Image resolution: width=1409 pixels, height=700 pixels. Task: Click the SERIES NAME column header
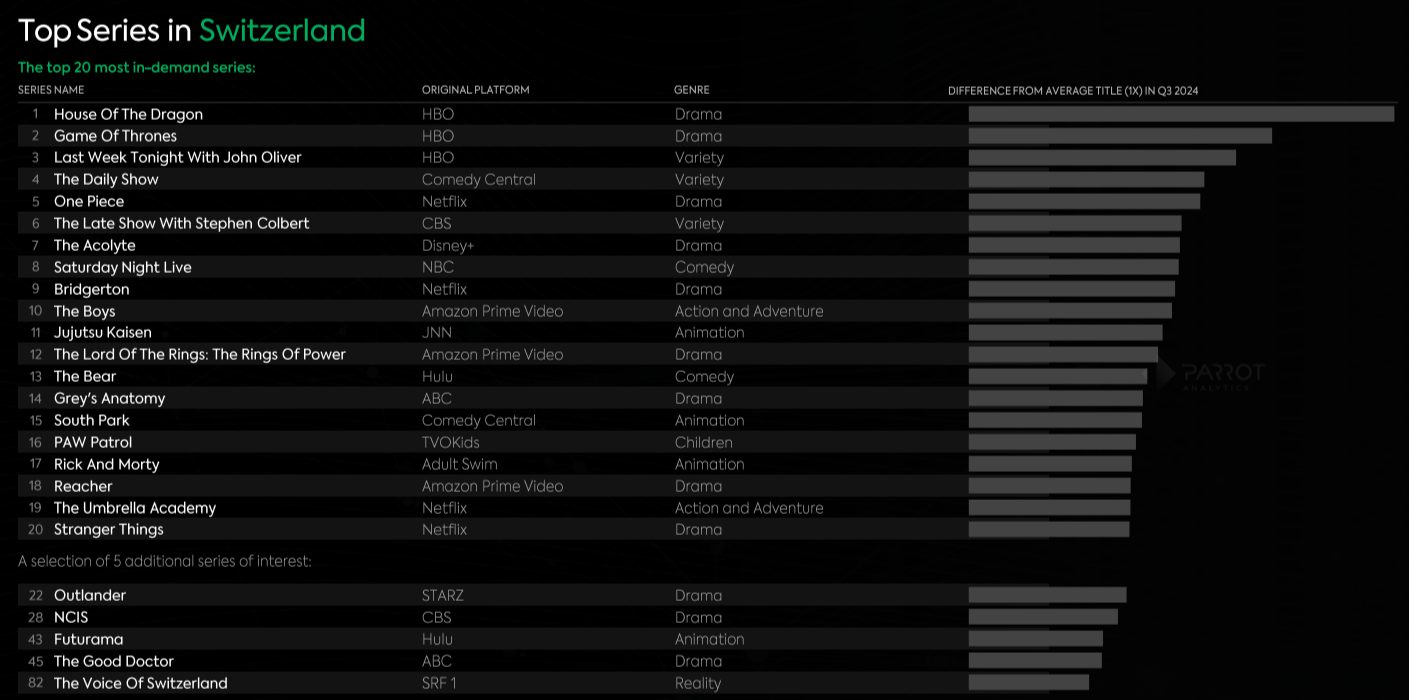tap(51, 90)
